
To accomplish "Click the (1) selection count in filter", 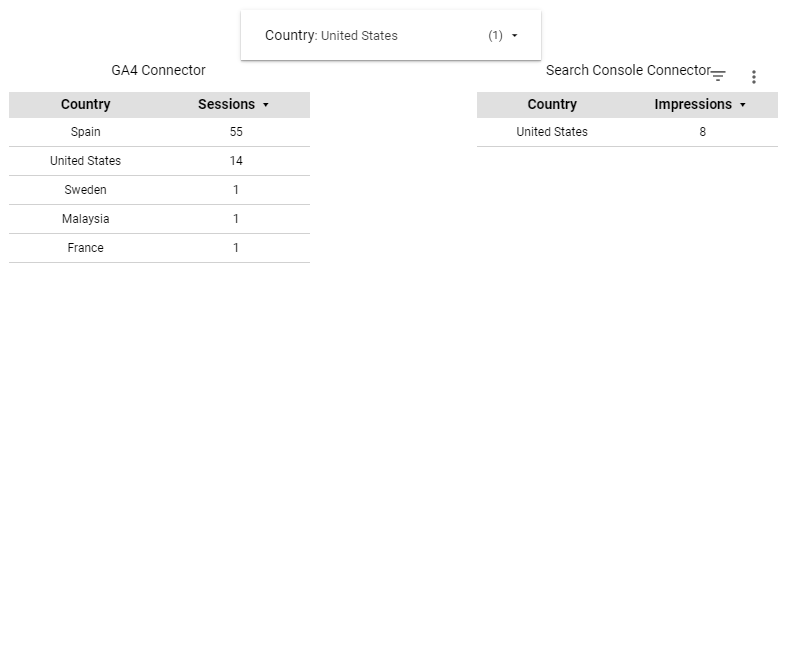I will click(x=495, y=35).
